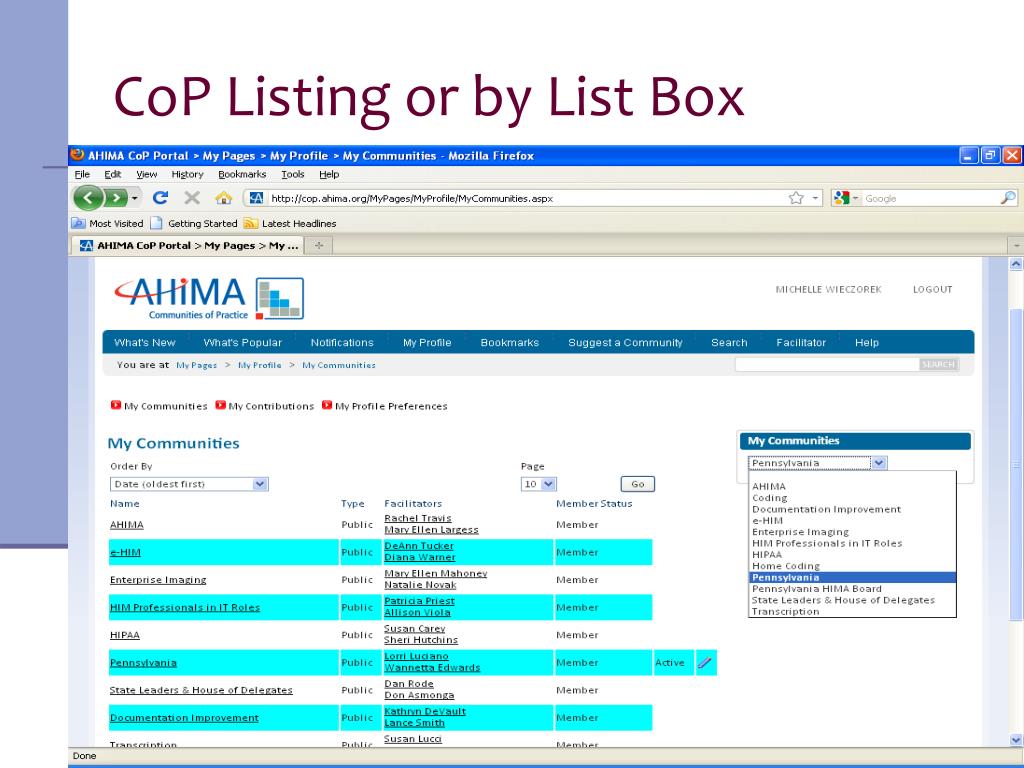Open facilitator Dan Rode link
Screen dimensions: 1024x768
[409, 684]
